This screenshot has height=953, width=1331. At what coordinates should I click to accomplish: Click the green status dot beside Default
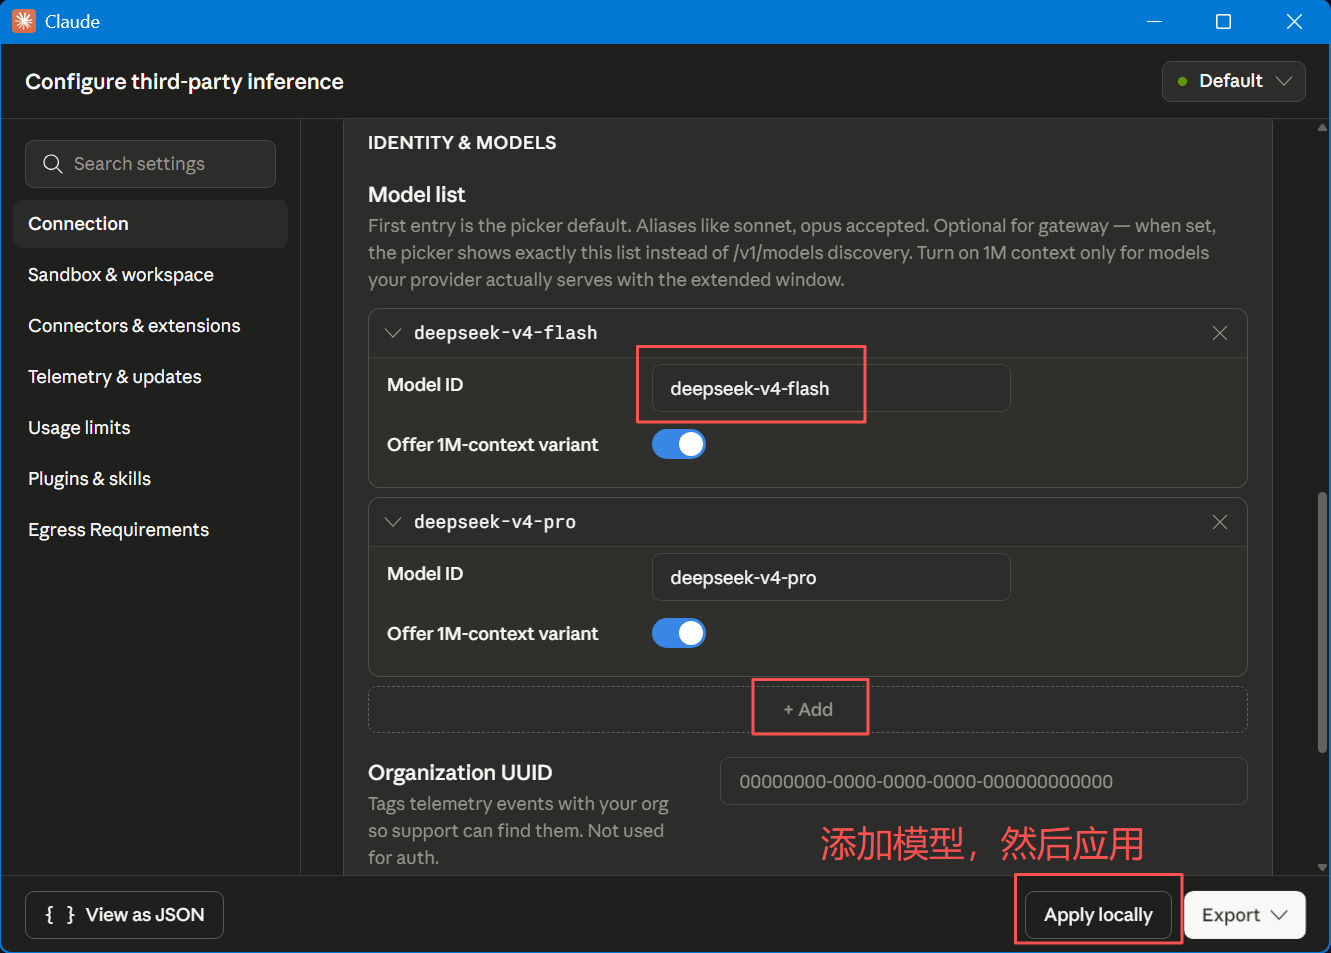(1183, 82)
